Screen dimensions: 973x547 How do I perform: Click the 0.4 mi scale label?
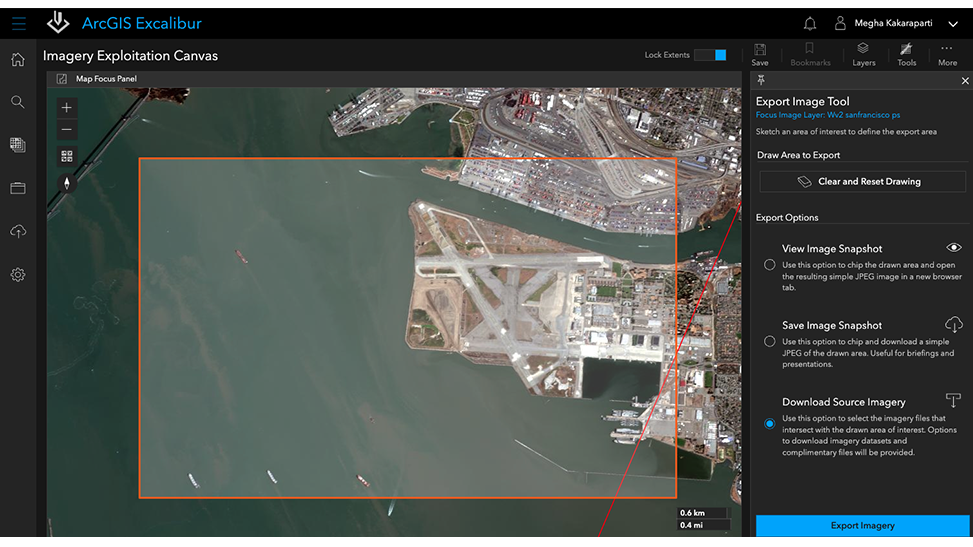coord(691,525)
